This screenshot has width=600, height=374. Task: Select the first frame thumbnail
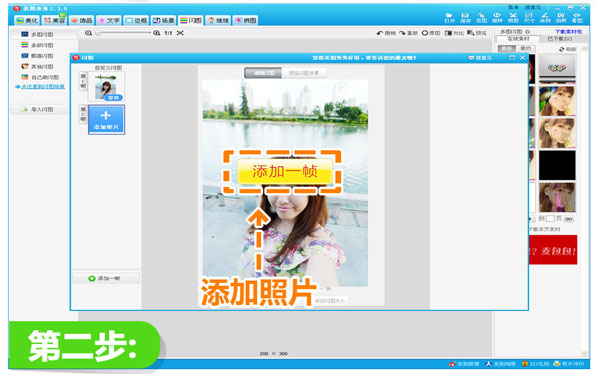click(106, 87)
